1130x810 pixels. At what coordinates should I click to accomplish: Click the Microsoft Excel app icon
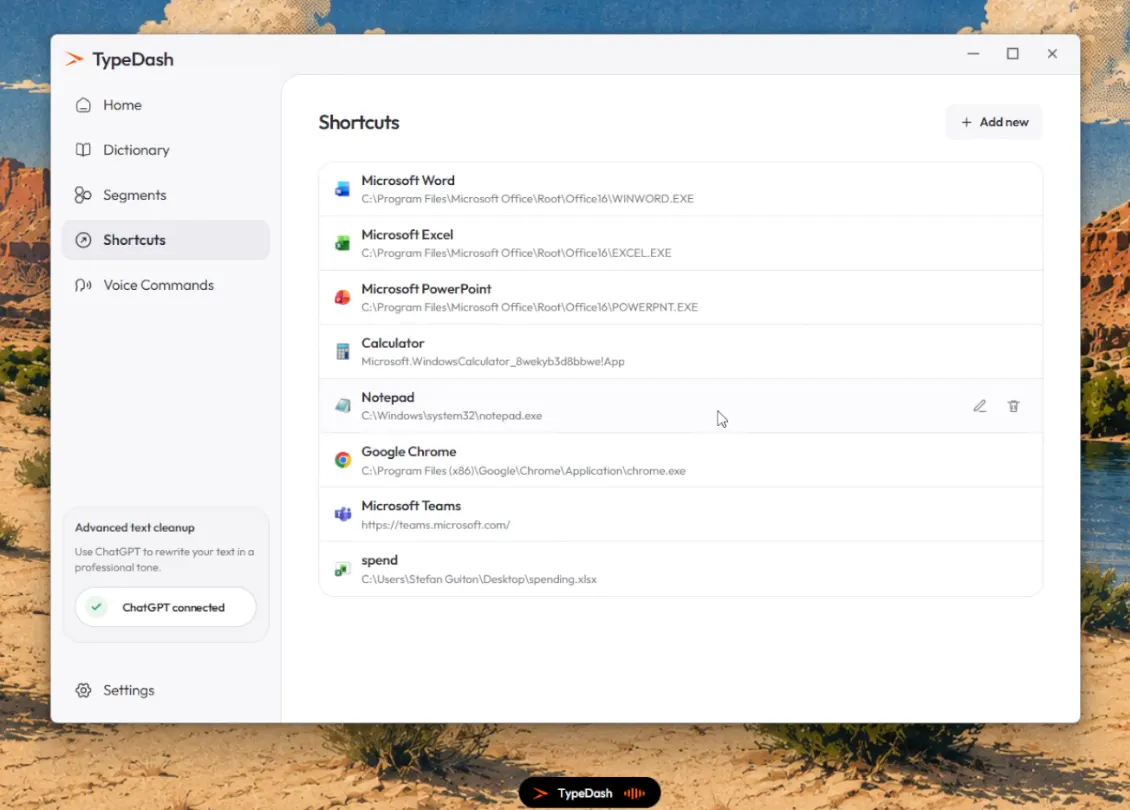click(342, 243)
